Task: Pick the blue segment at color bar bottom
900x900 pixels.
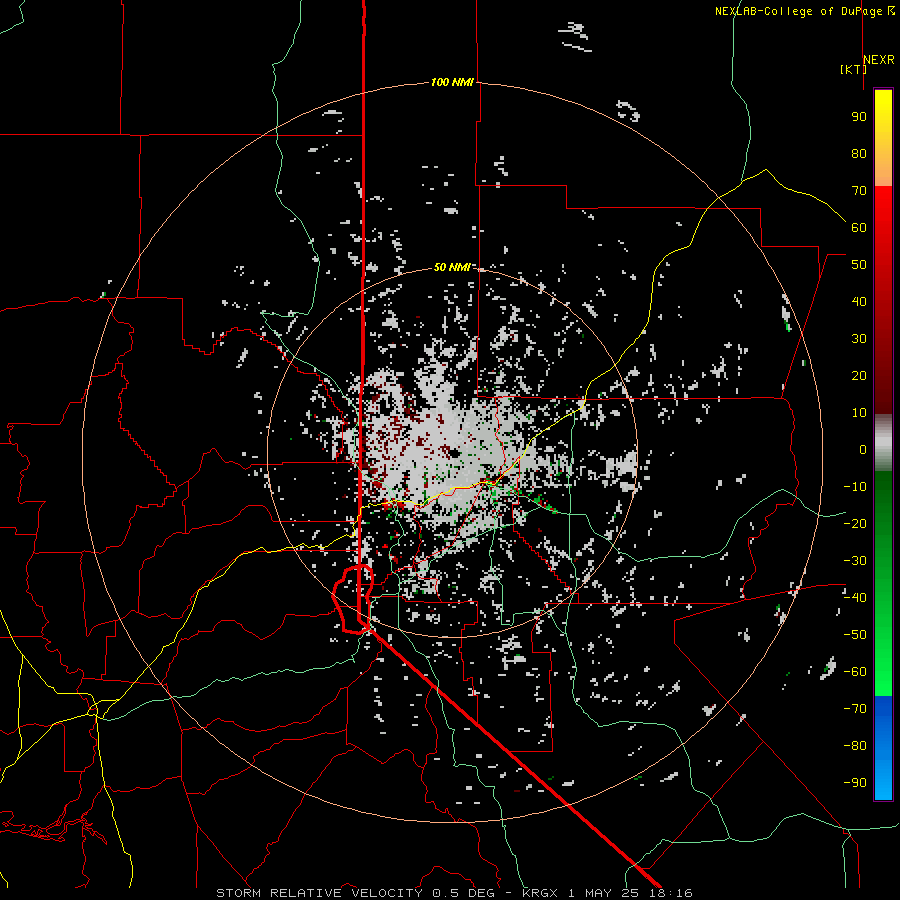Action: coord(883,748)
